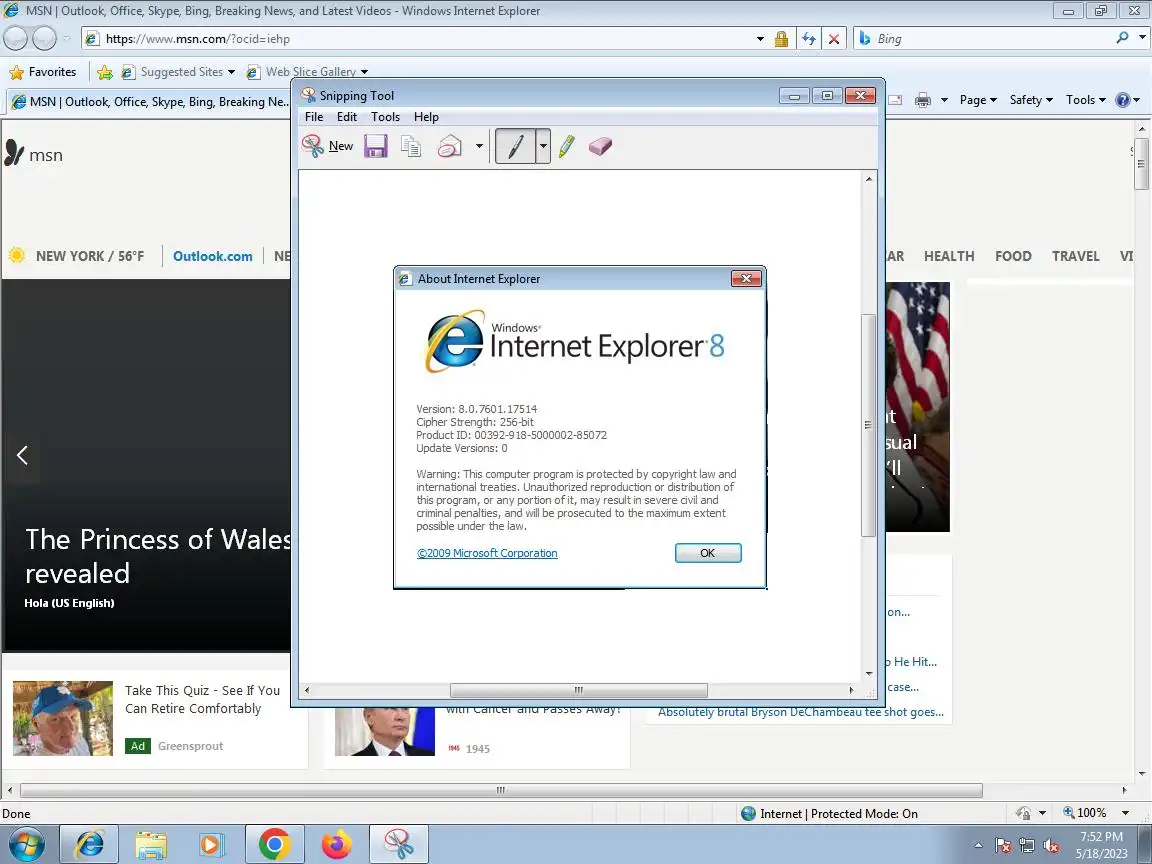Viewport: 1152px width, 864px height.
Task: Select the Pen tool in Snipping Tool
Action: tap(515, 146)
